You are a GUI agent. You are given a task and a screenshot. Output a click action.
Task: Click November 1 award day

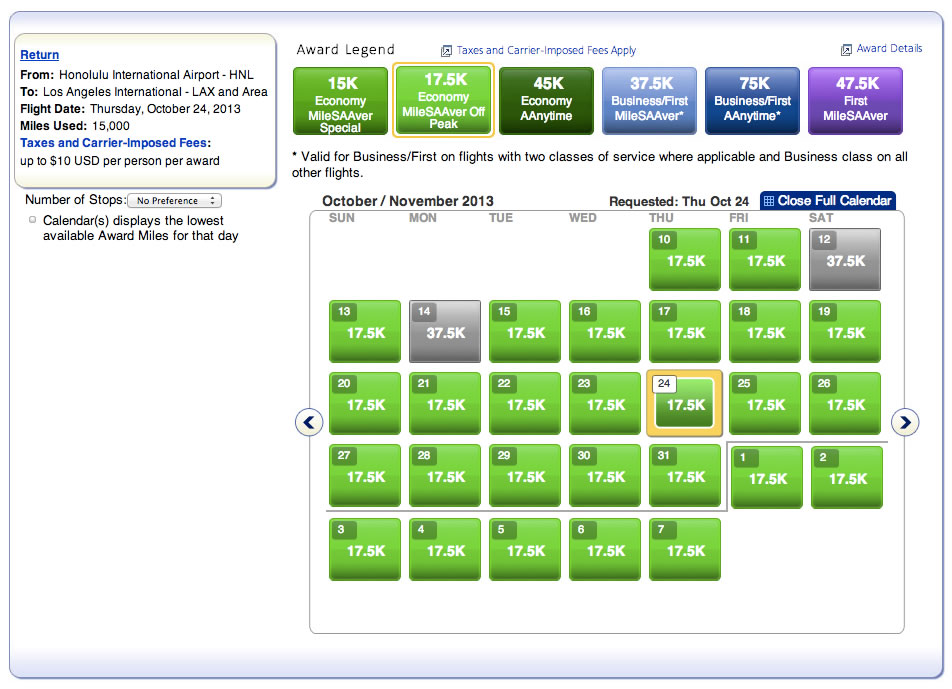pyautogui.click(x=767, y=478)
